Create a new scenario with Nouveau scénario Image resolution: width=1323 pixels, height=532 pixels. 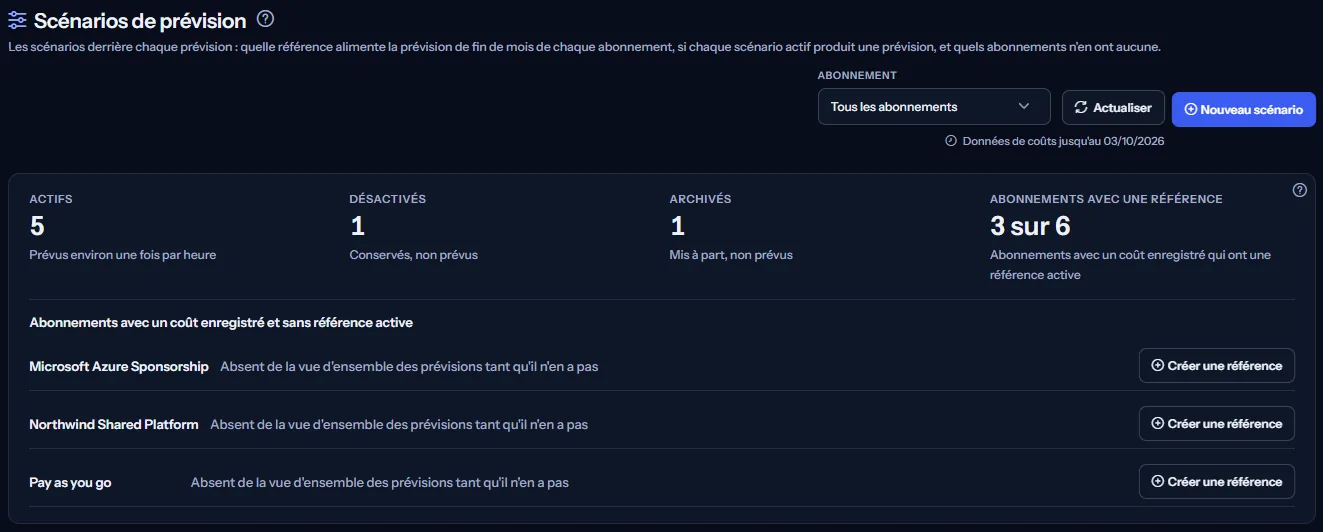tap(1243, 109)
